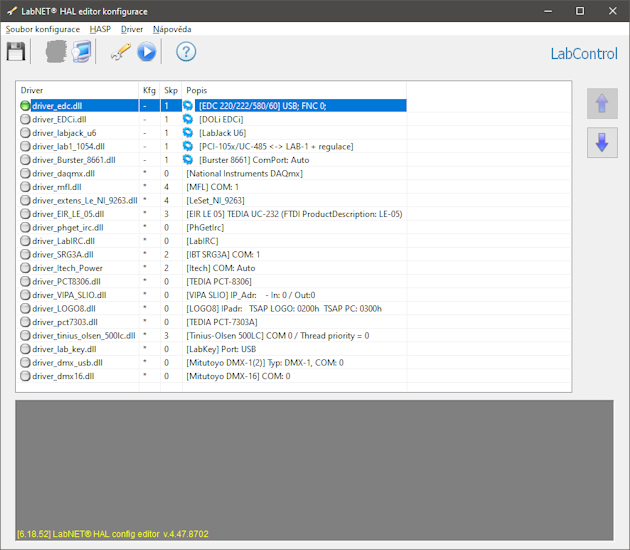Click the status circle of driver_SRG3A.dll

coord(25,254)
